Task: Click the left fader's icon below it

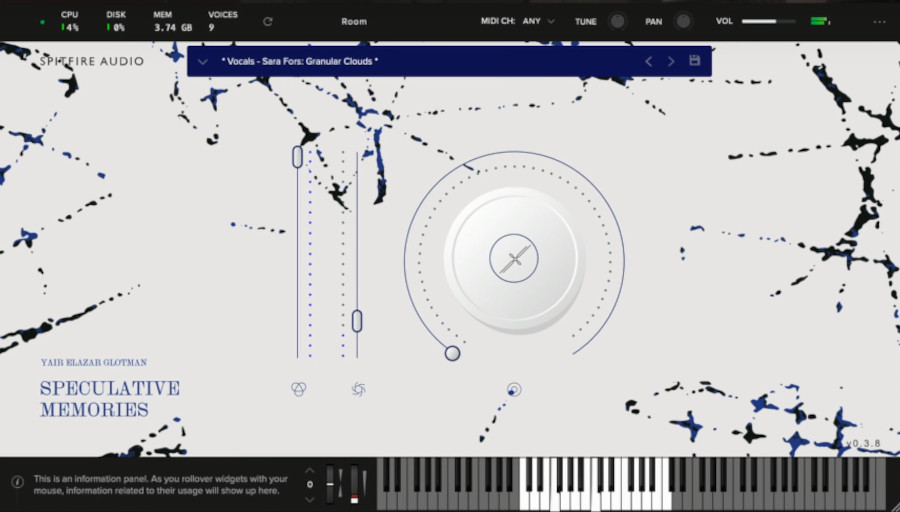Action: pos(298,389)
